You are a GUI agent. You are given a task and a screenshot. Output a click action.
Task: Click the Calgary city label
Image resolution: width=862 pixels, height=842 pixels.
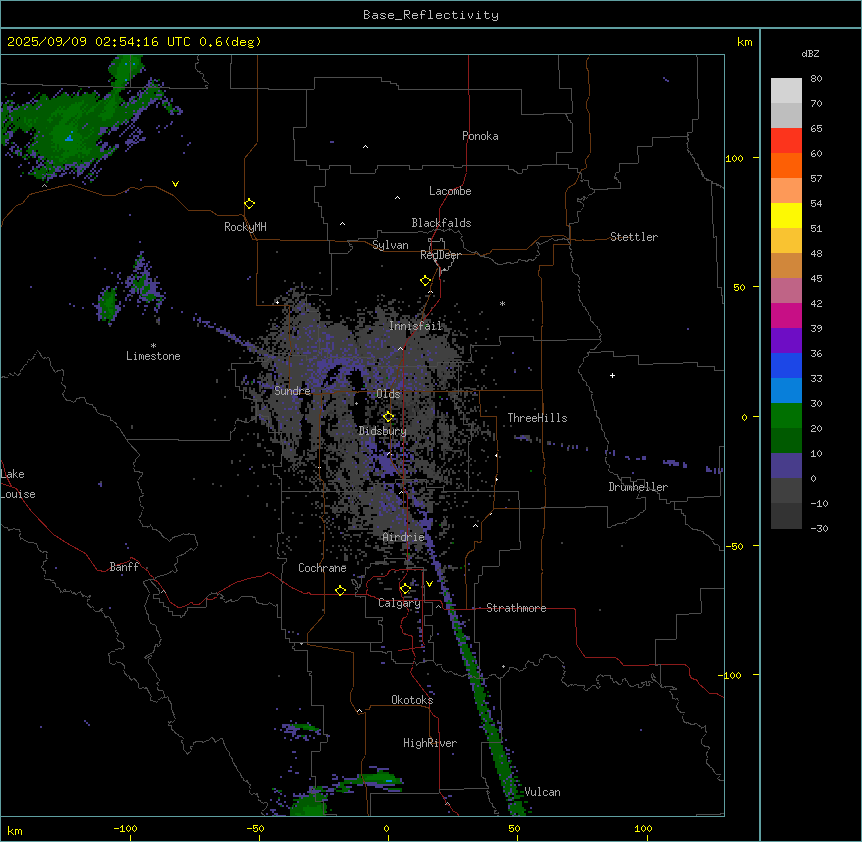click(399, 603)
